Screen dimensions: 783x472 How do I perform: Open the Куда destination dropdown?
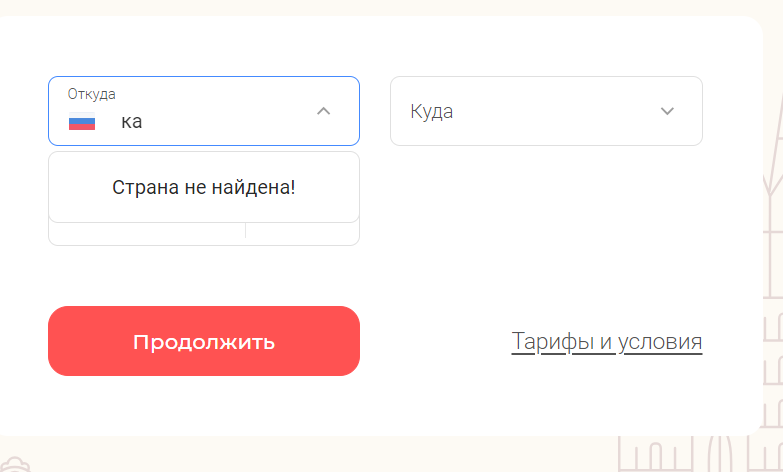click(546, 111)
